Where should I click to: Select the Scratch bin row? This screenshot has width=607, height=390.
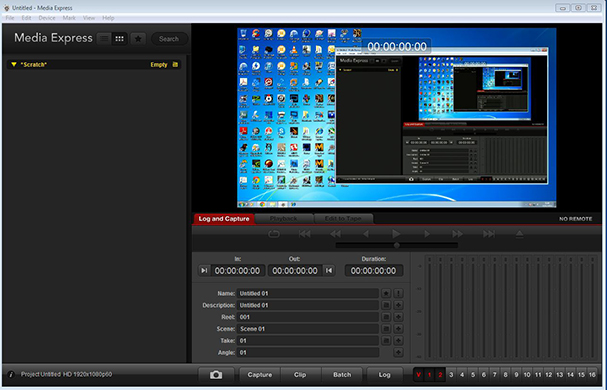[x=94, y=64]
